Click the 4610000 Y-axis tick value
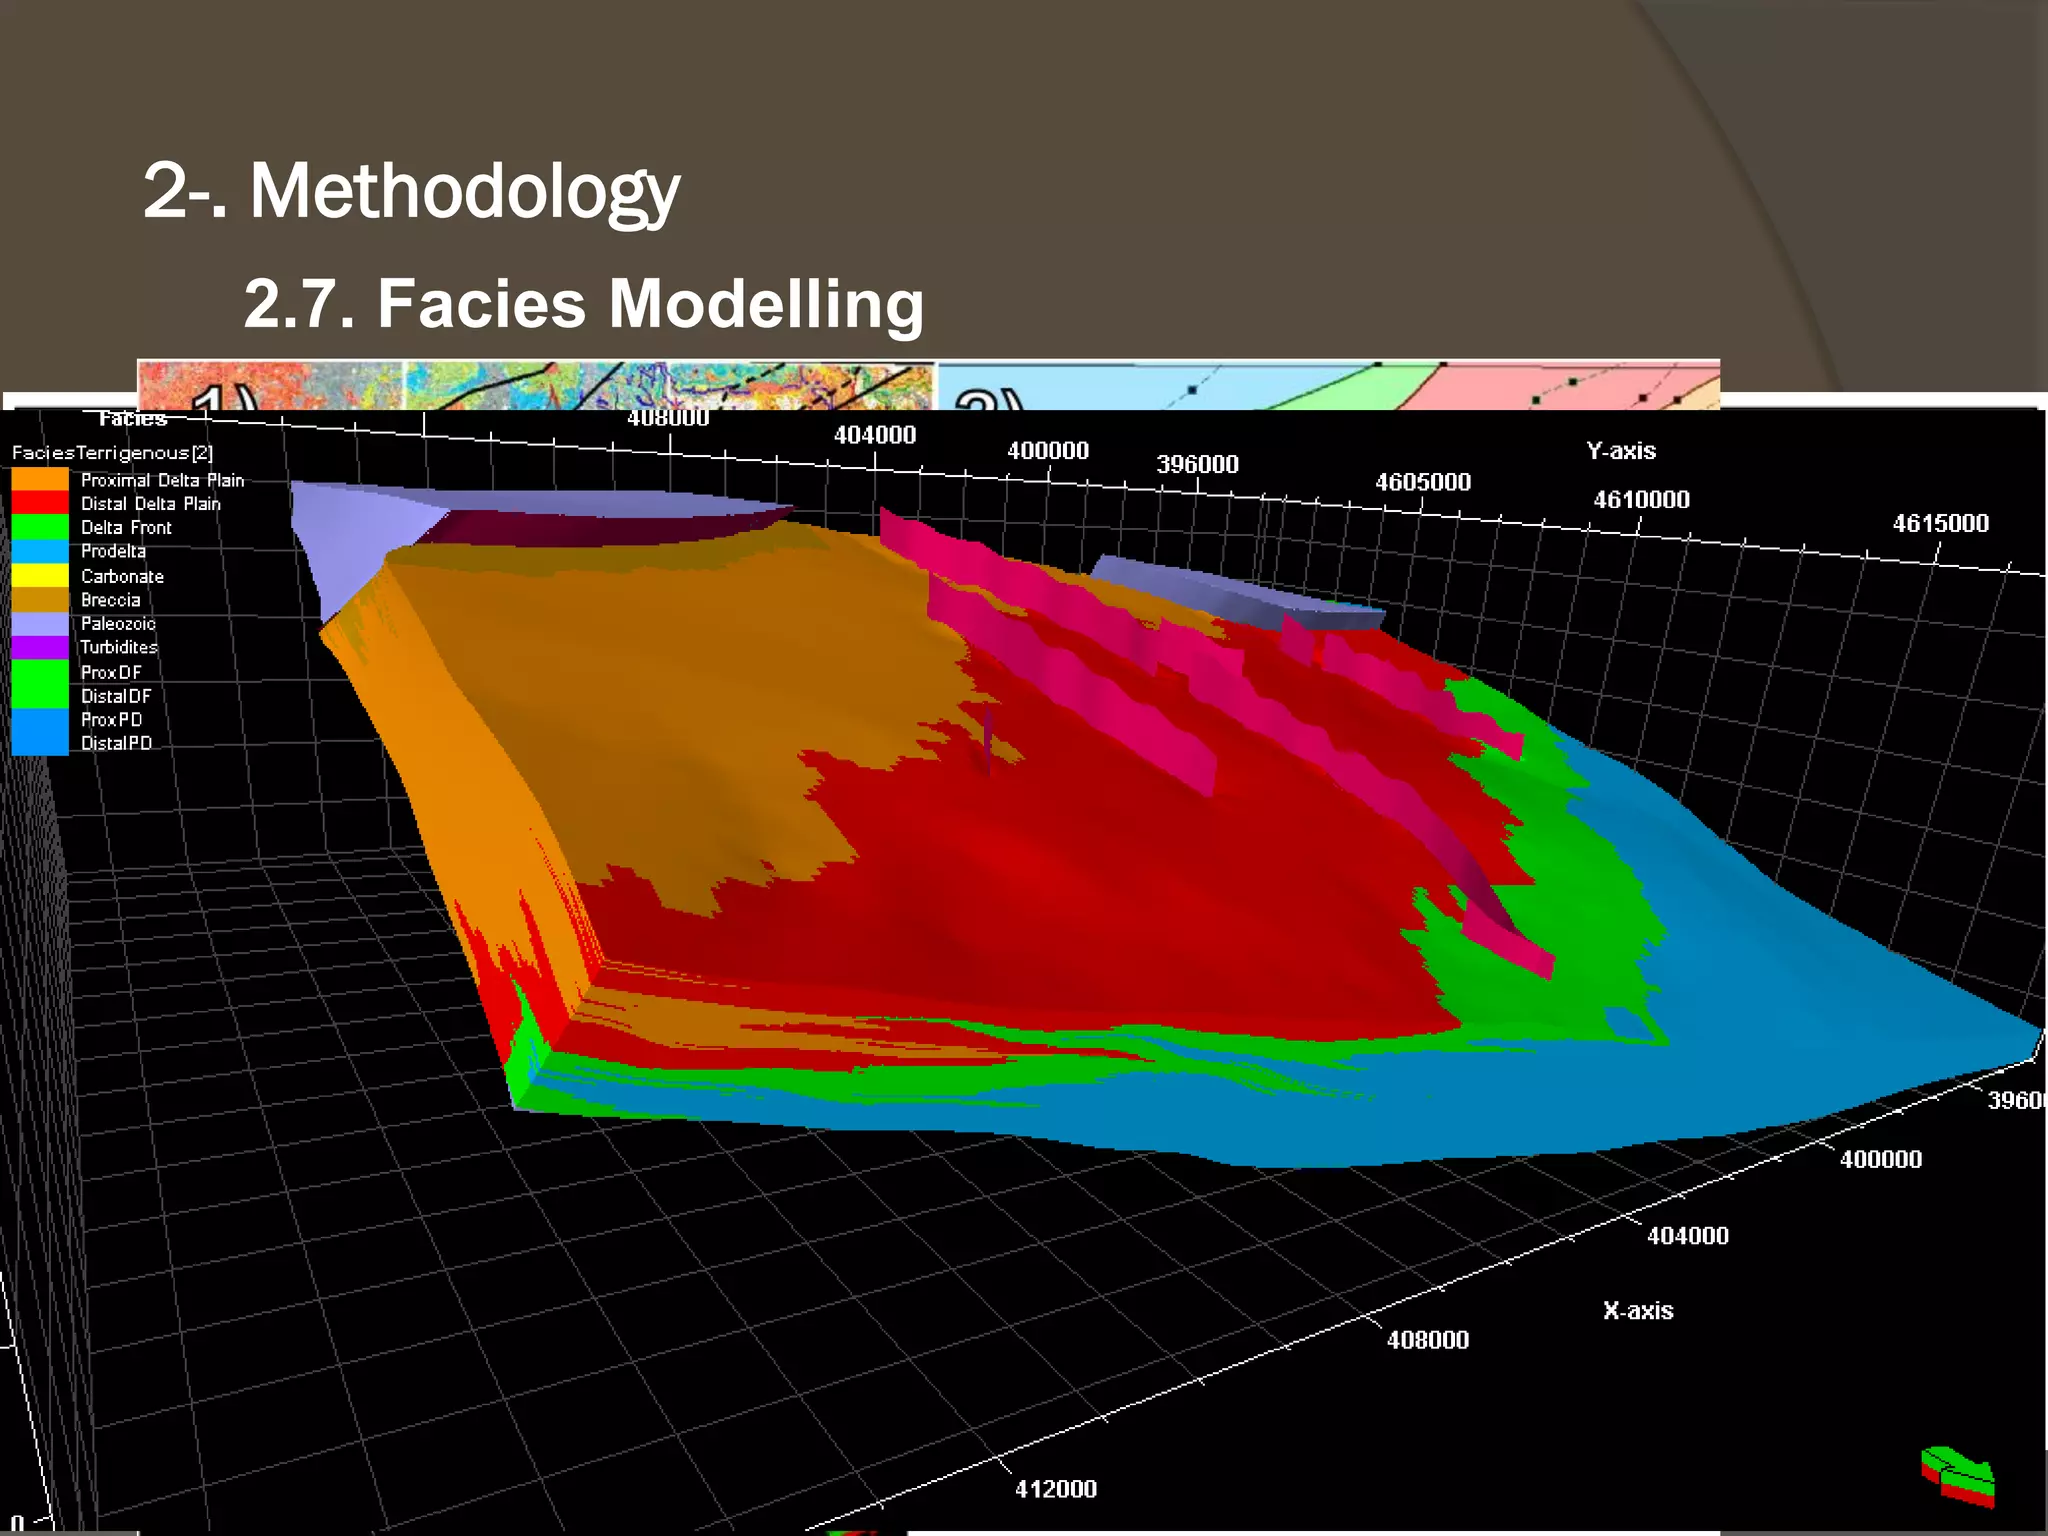Image resolution: width=2048 pixels, height=1536 pixels. 1641,500
